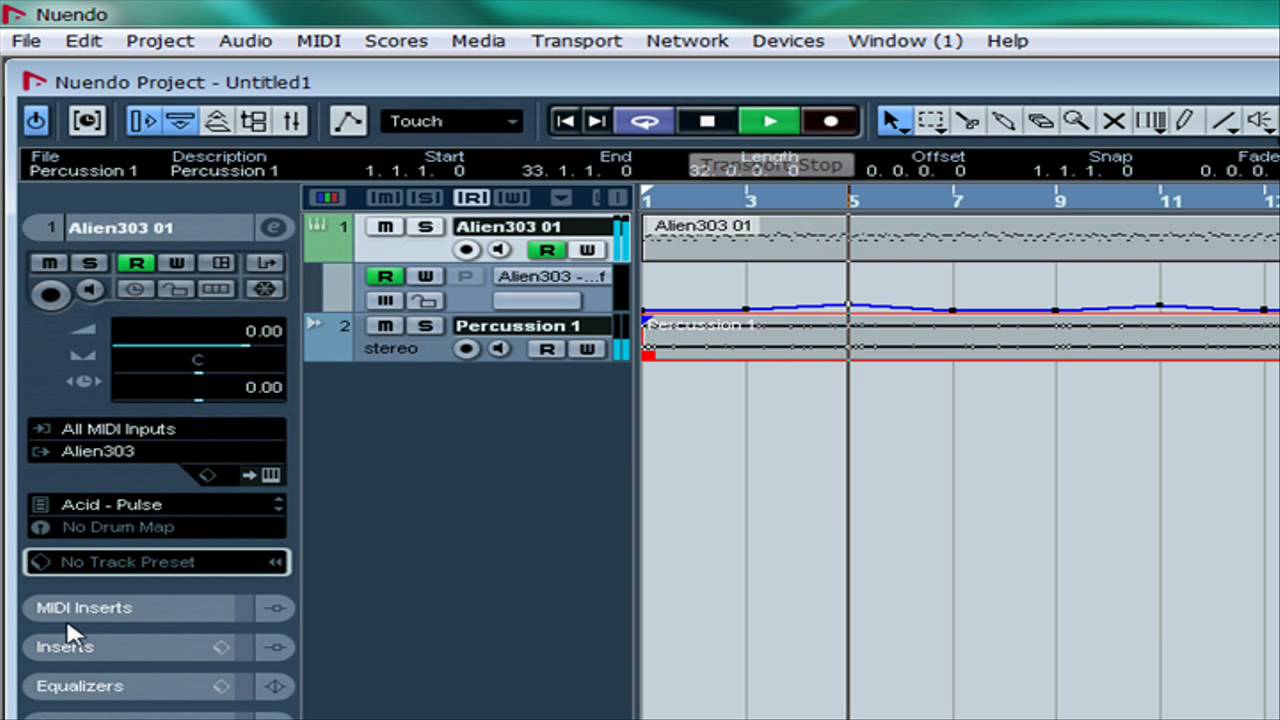Open the Devices menu

click(788, 41)
